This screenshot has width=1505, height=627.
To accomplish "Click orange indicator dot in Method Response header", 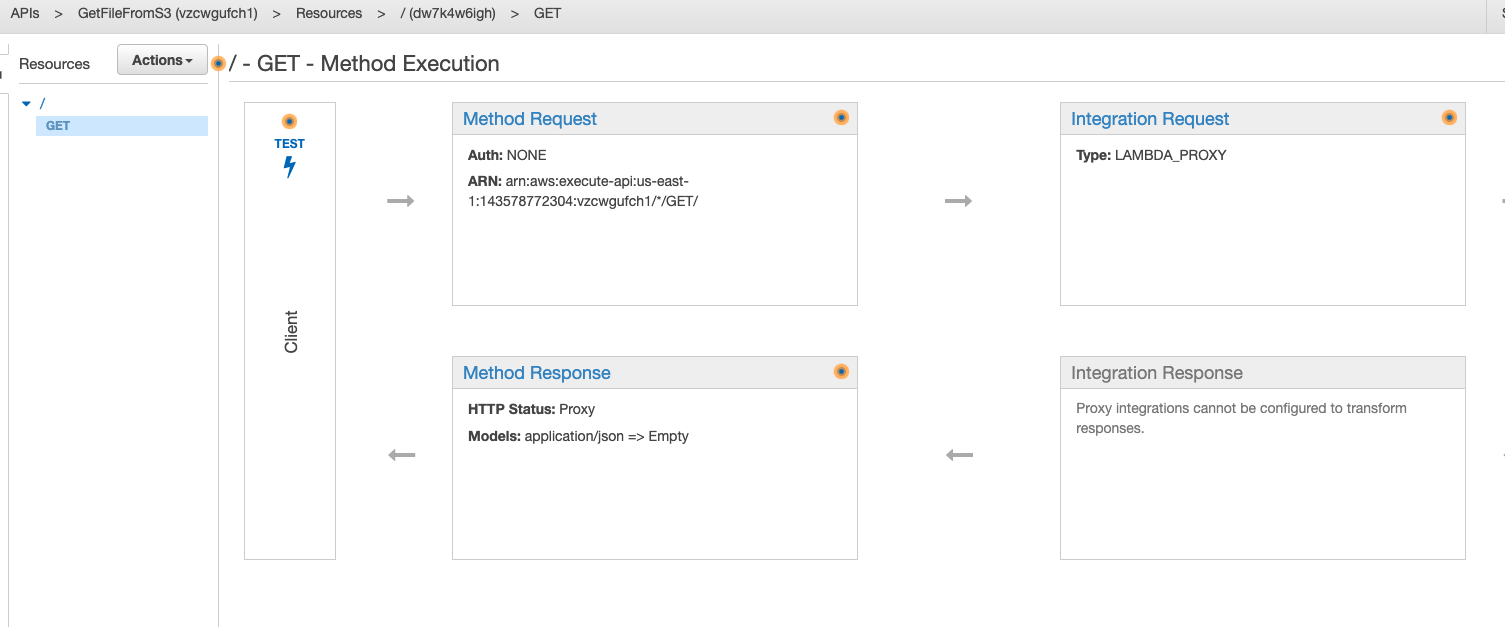I will [x=841, y=372].
